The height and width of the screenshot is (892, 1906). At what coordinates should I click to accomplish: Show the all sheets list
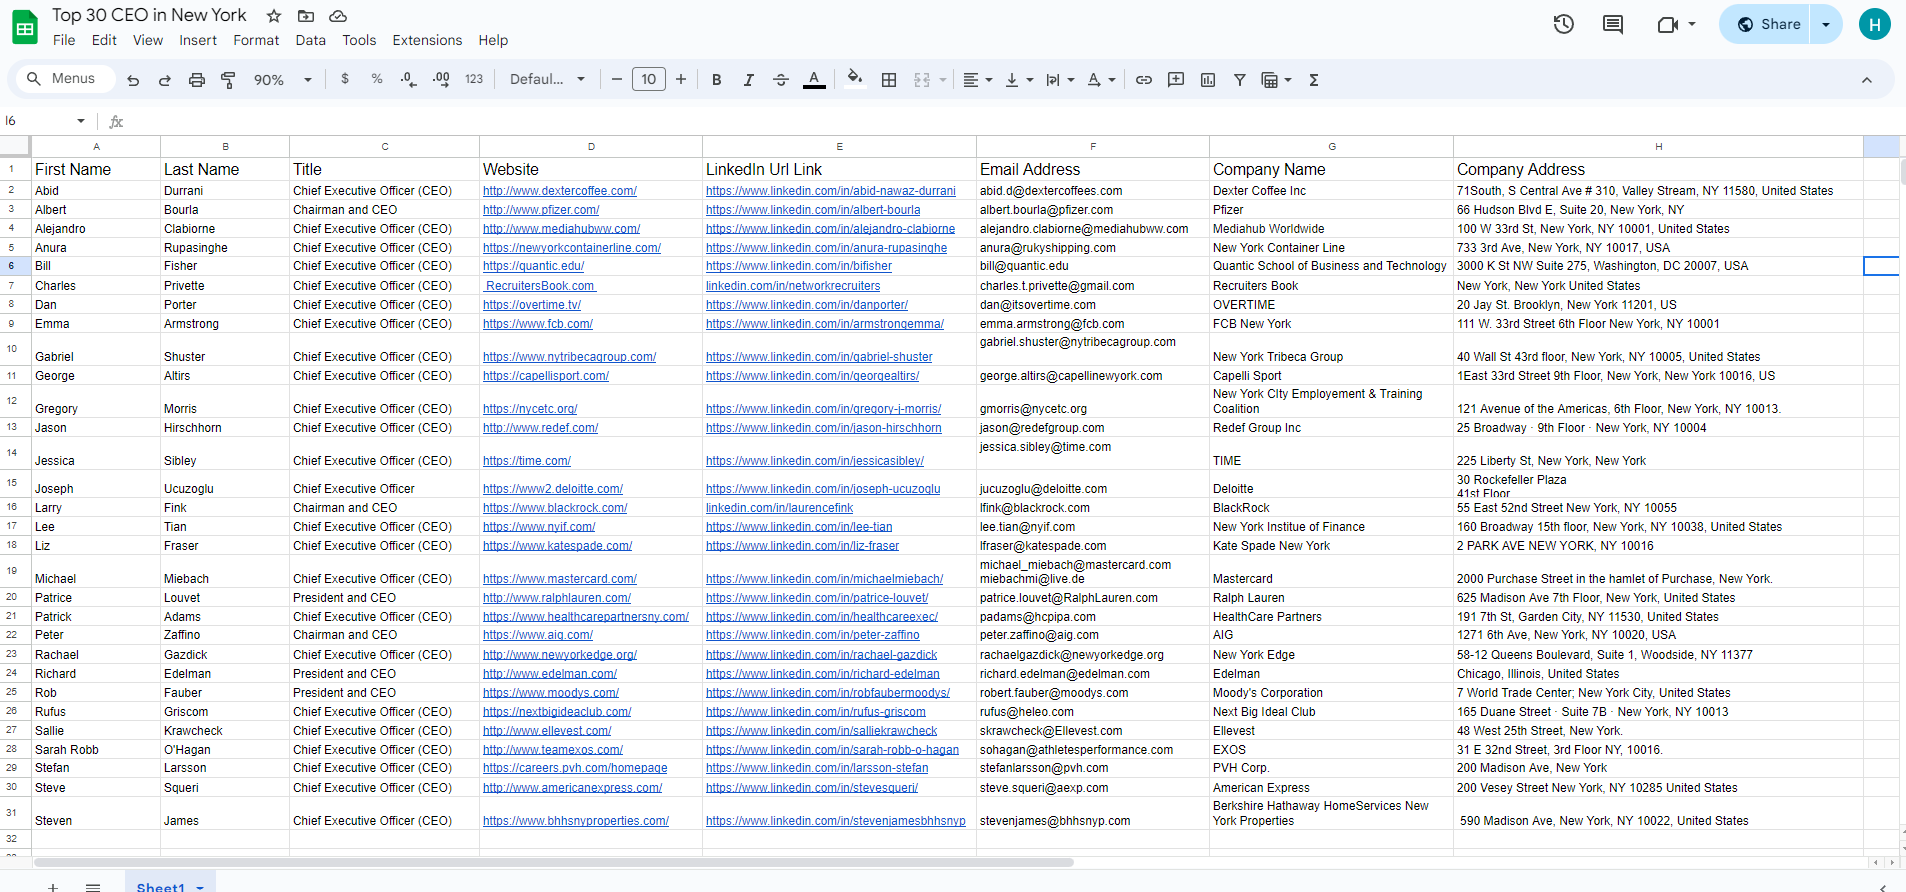(93, 887)
